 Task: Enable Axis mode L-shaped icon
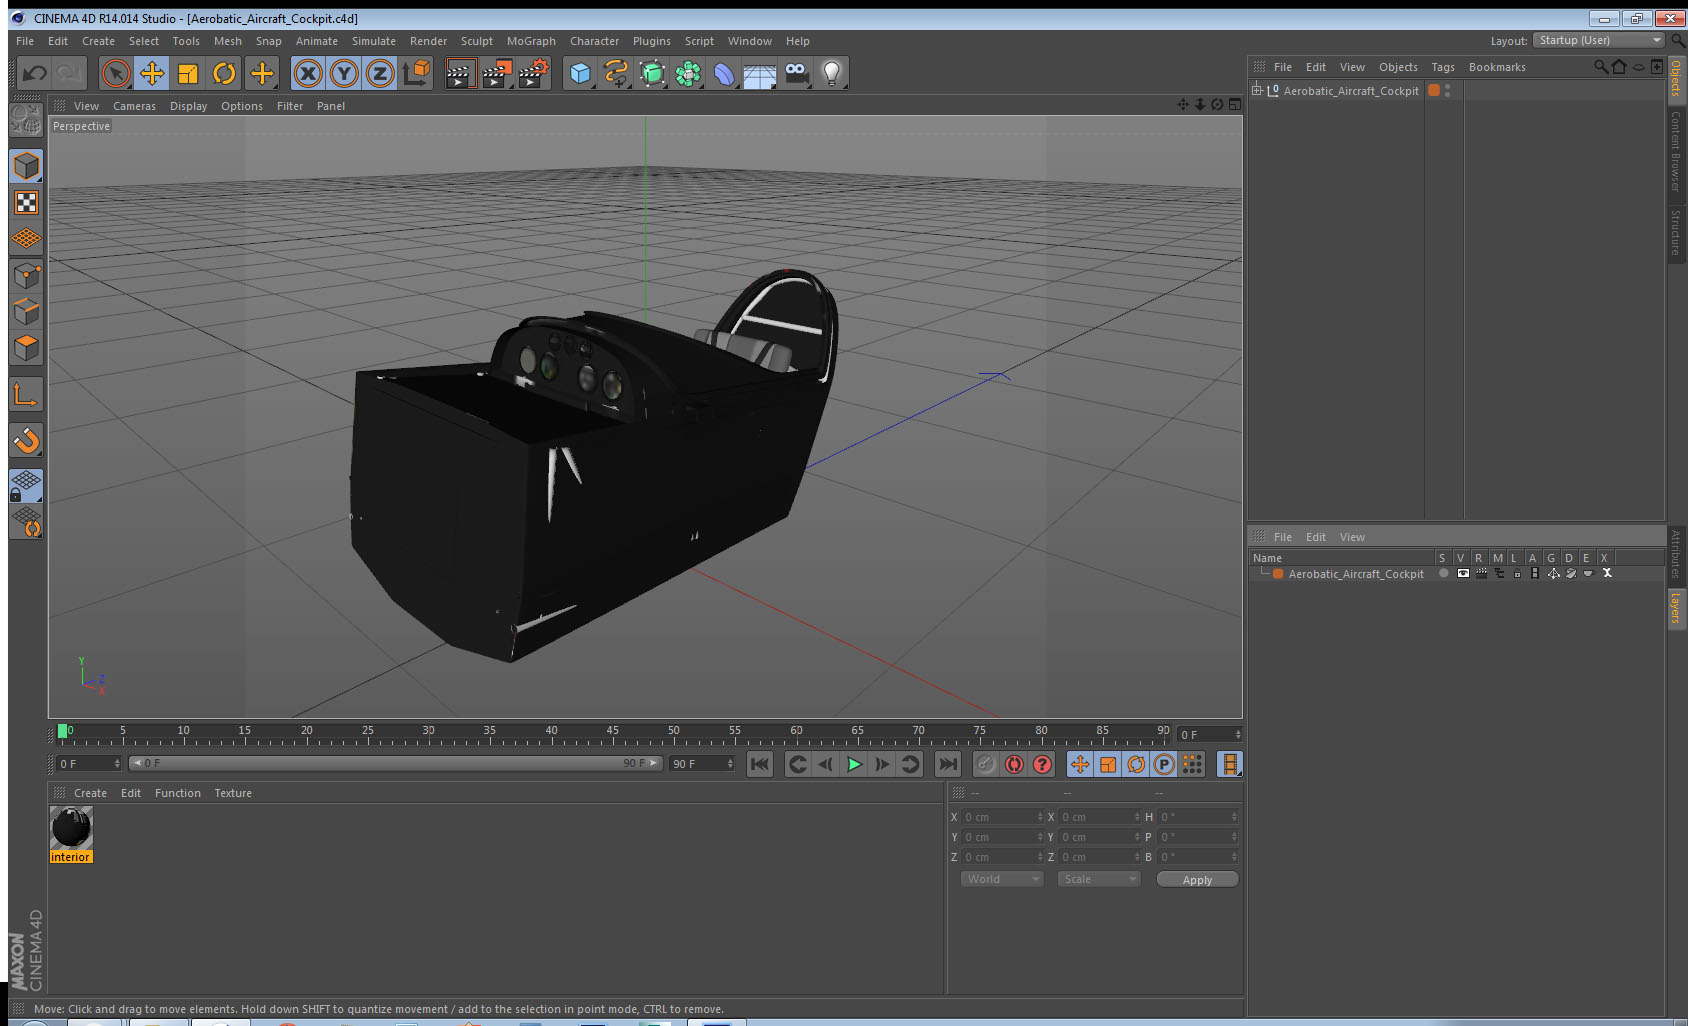26,395
